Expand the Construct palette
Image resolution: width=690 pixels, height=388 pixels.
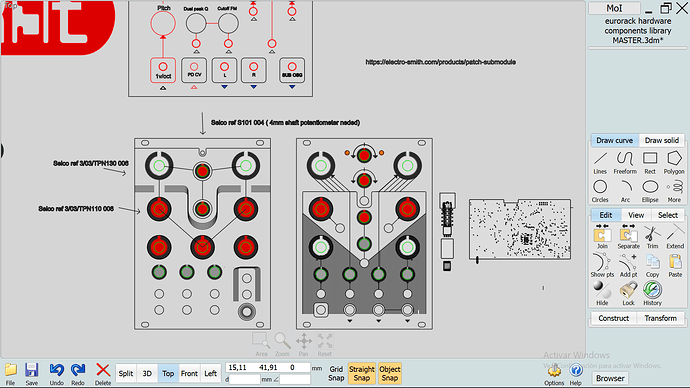tap(613, 318)
